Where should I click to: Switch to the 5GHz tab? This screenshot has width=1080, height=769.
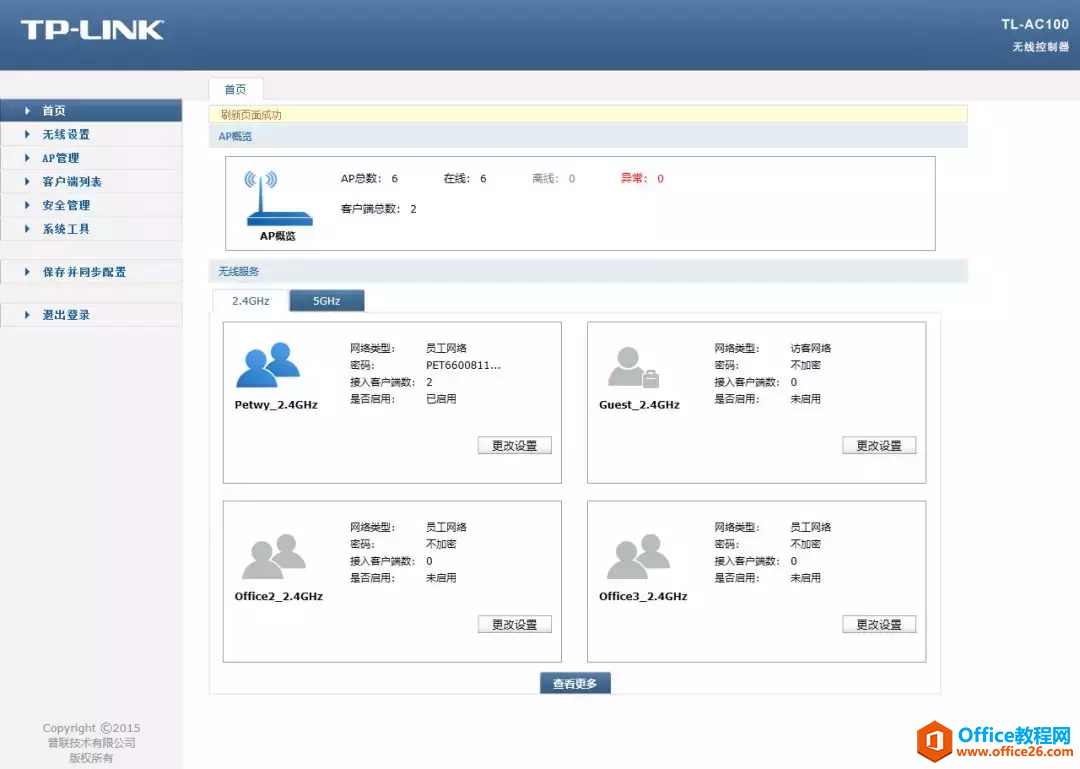327,301
